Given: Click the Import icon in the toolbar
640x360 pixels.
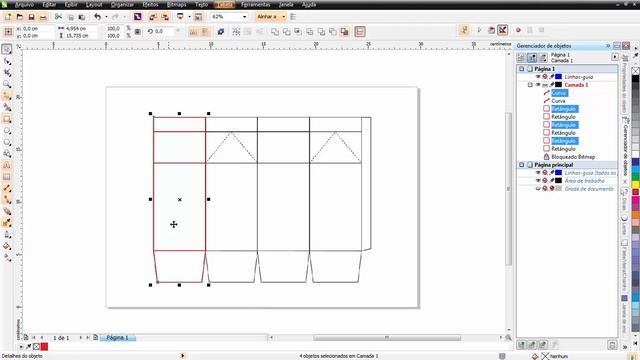Looking at the screenshot, I should click(153, 17).
